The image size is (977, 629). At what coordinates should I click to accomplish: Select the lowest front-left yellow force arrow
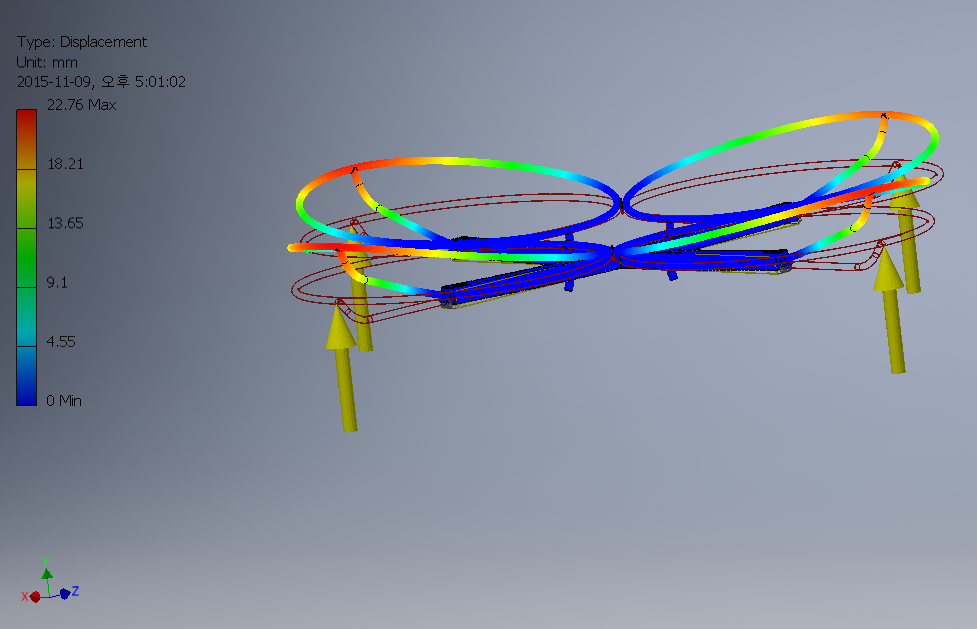click(342, 368)
